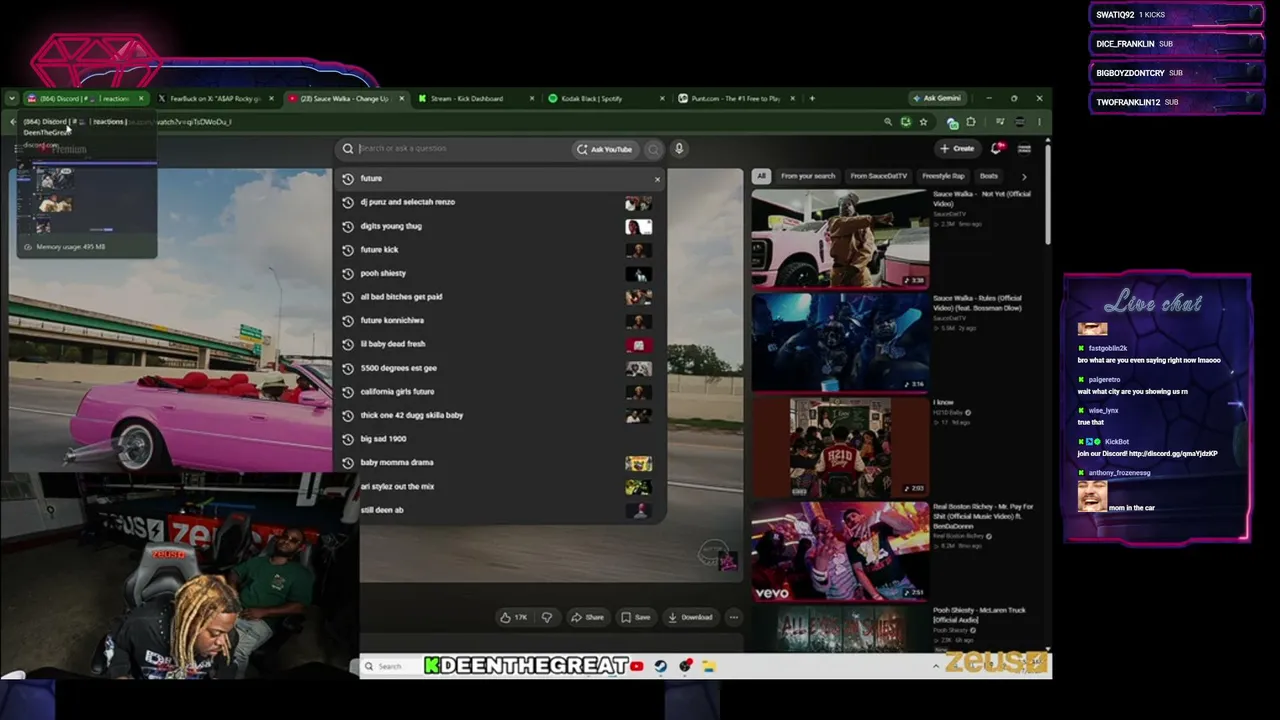Switch to the Kodak Black Spotify tab

(605, 99)
